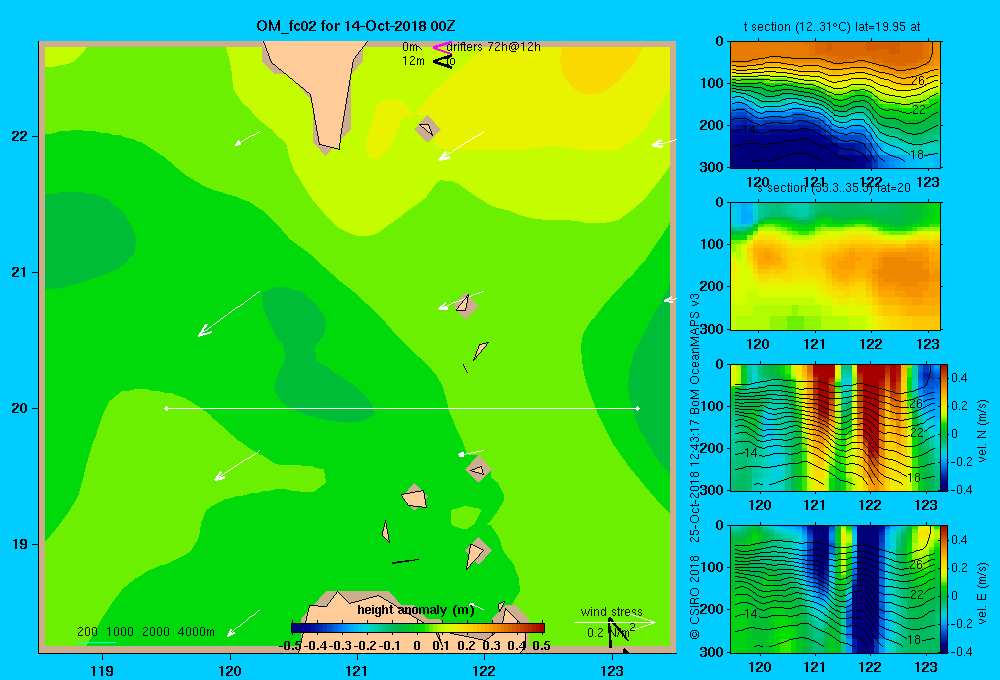Click the "t section (12..31°C) lat=19.95" title

(832, 27)
